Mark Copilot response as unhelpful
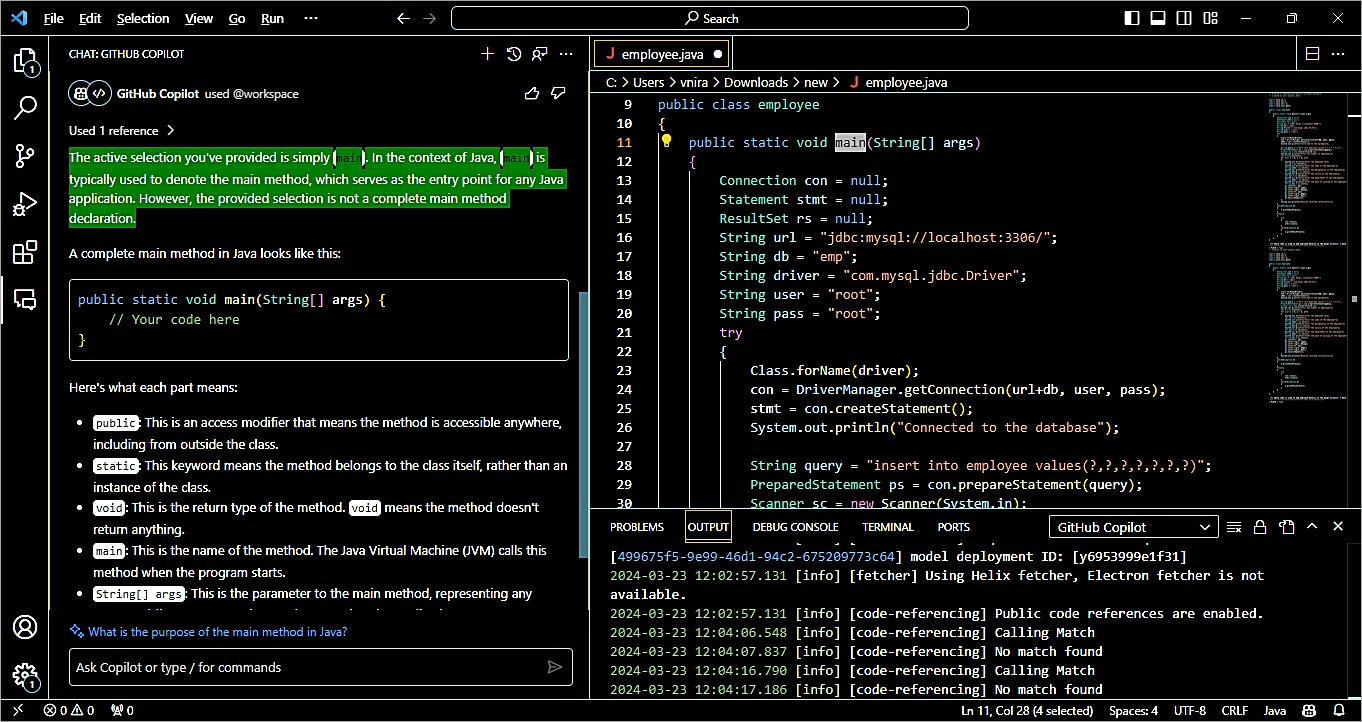The width and height of the screenshot is (1362, 722). coord(558,93)
